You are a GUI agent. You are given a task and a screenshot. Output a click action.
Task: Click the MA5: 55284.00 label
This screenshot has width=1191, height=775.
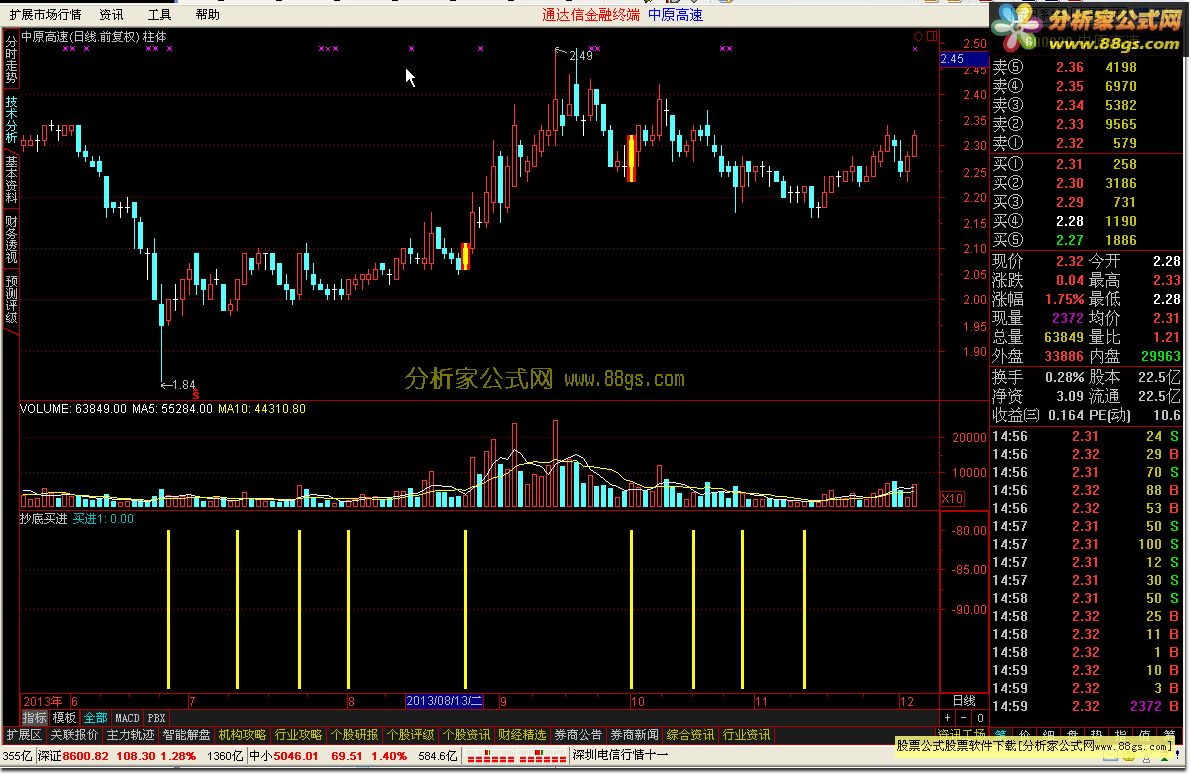pos(172,409)
